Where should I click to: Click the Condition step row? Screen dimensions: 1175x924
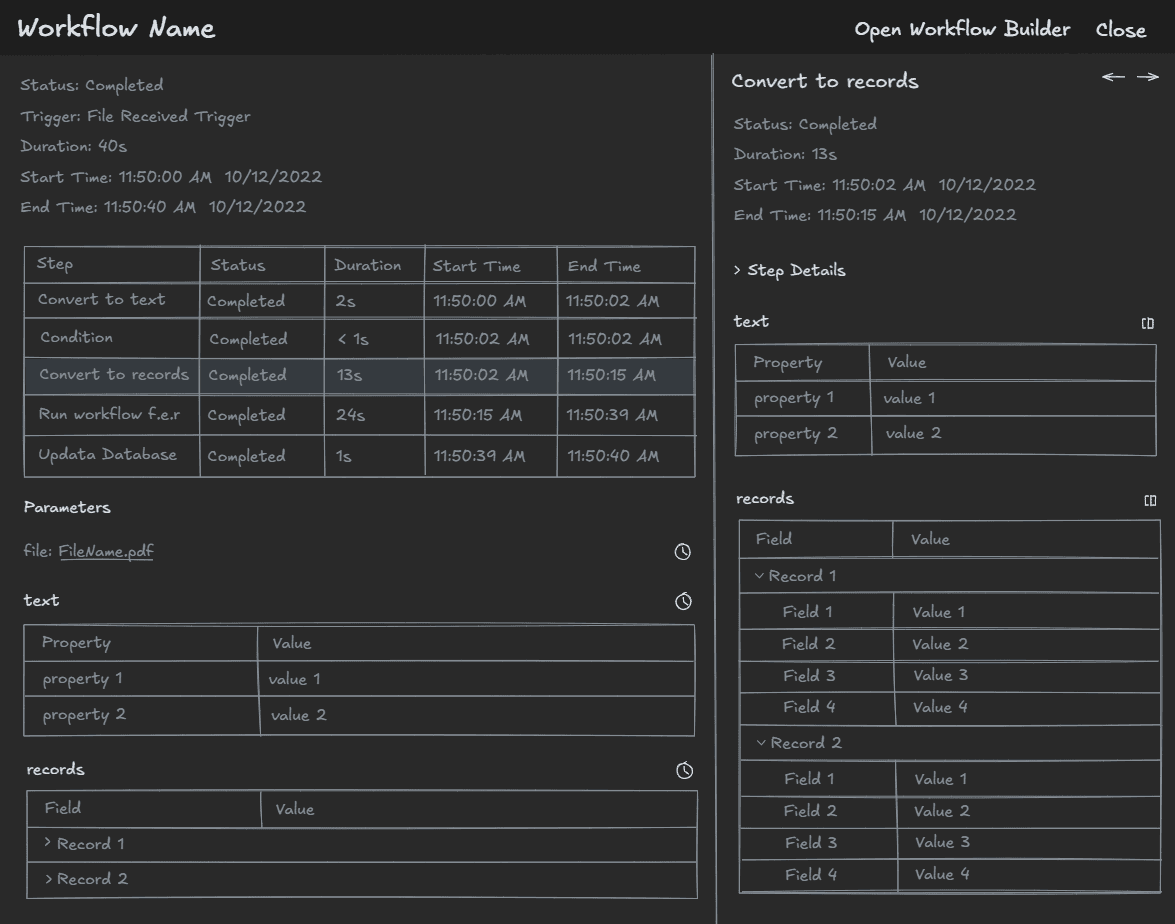click(75, 338)
